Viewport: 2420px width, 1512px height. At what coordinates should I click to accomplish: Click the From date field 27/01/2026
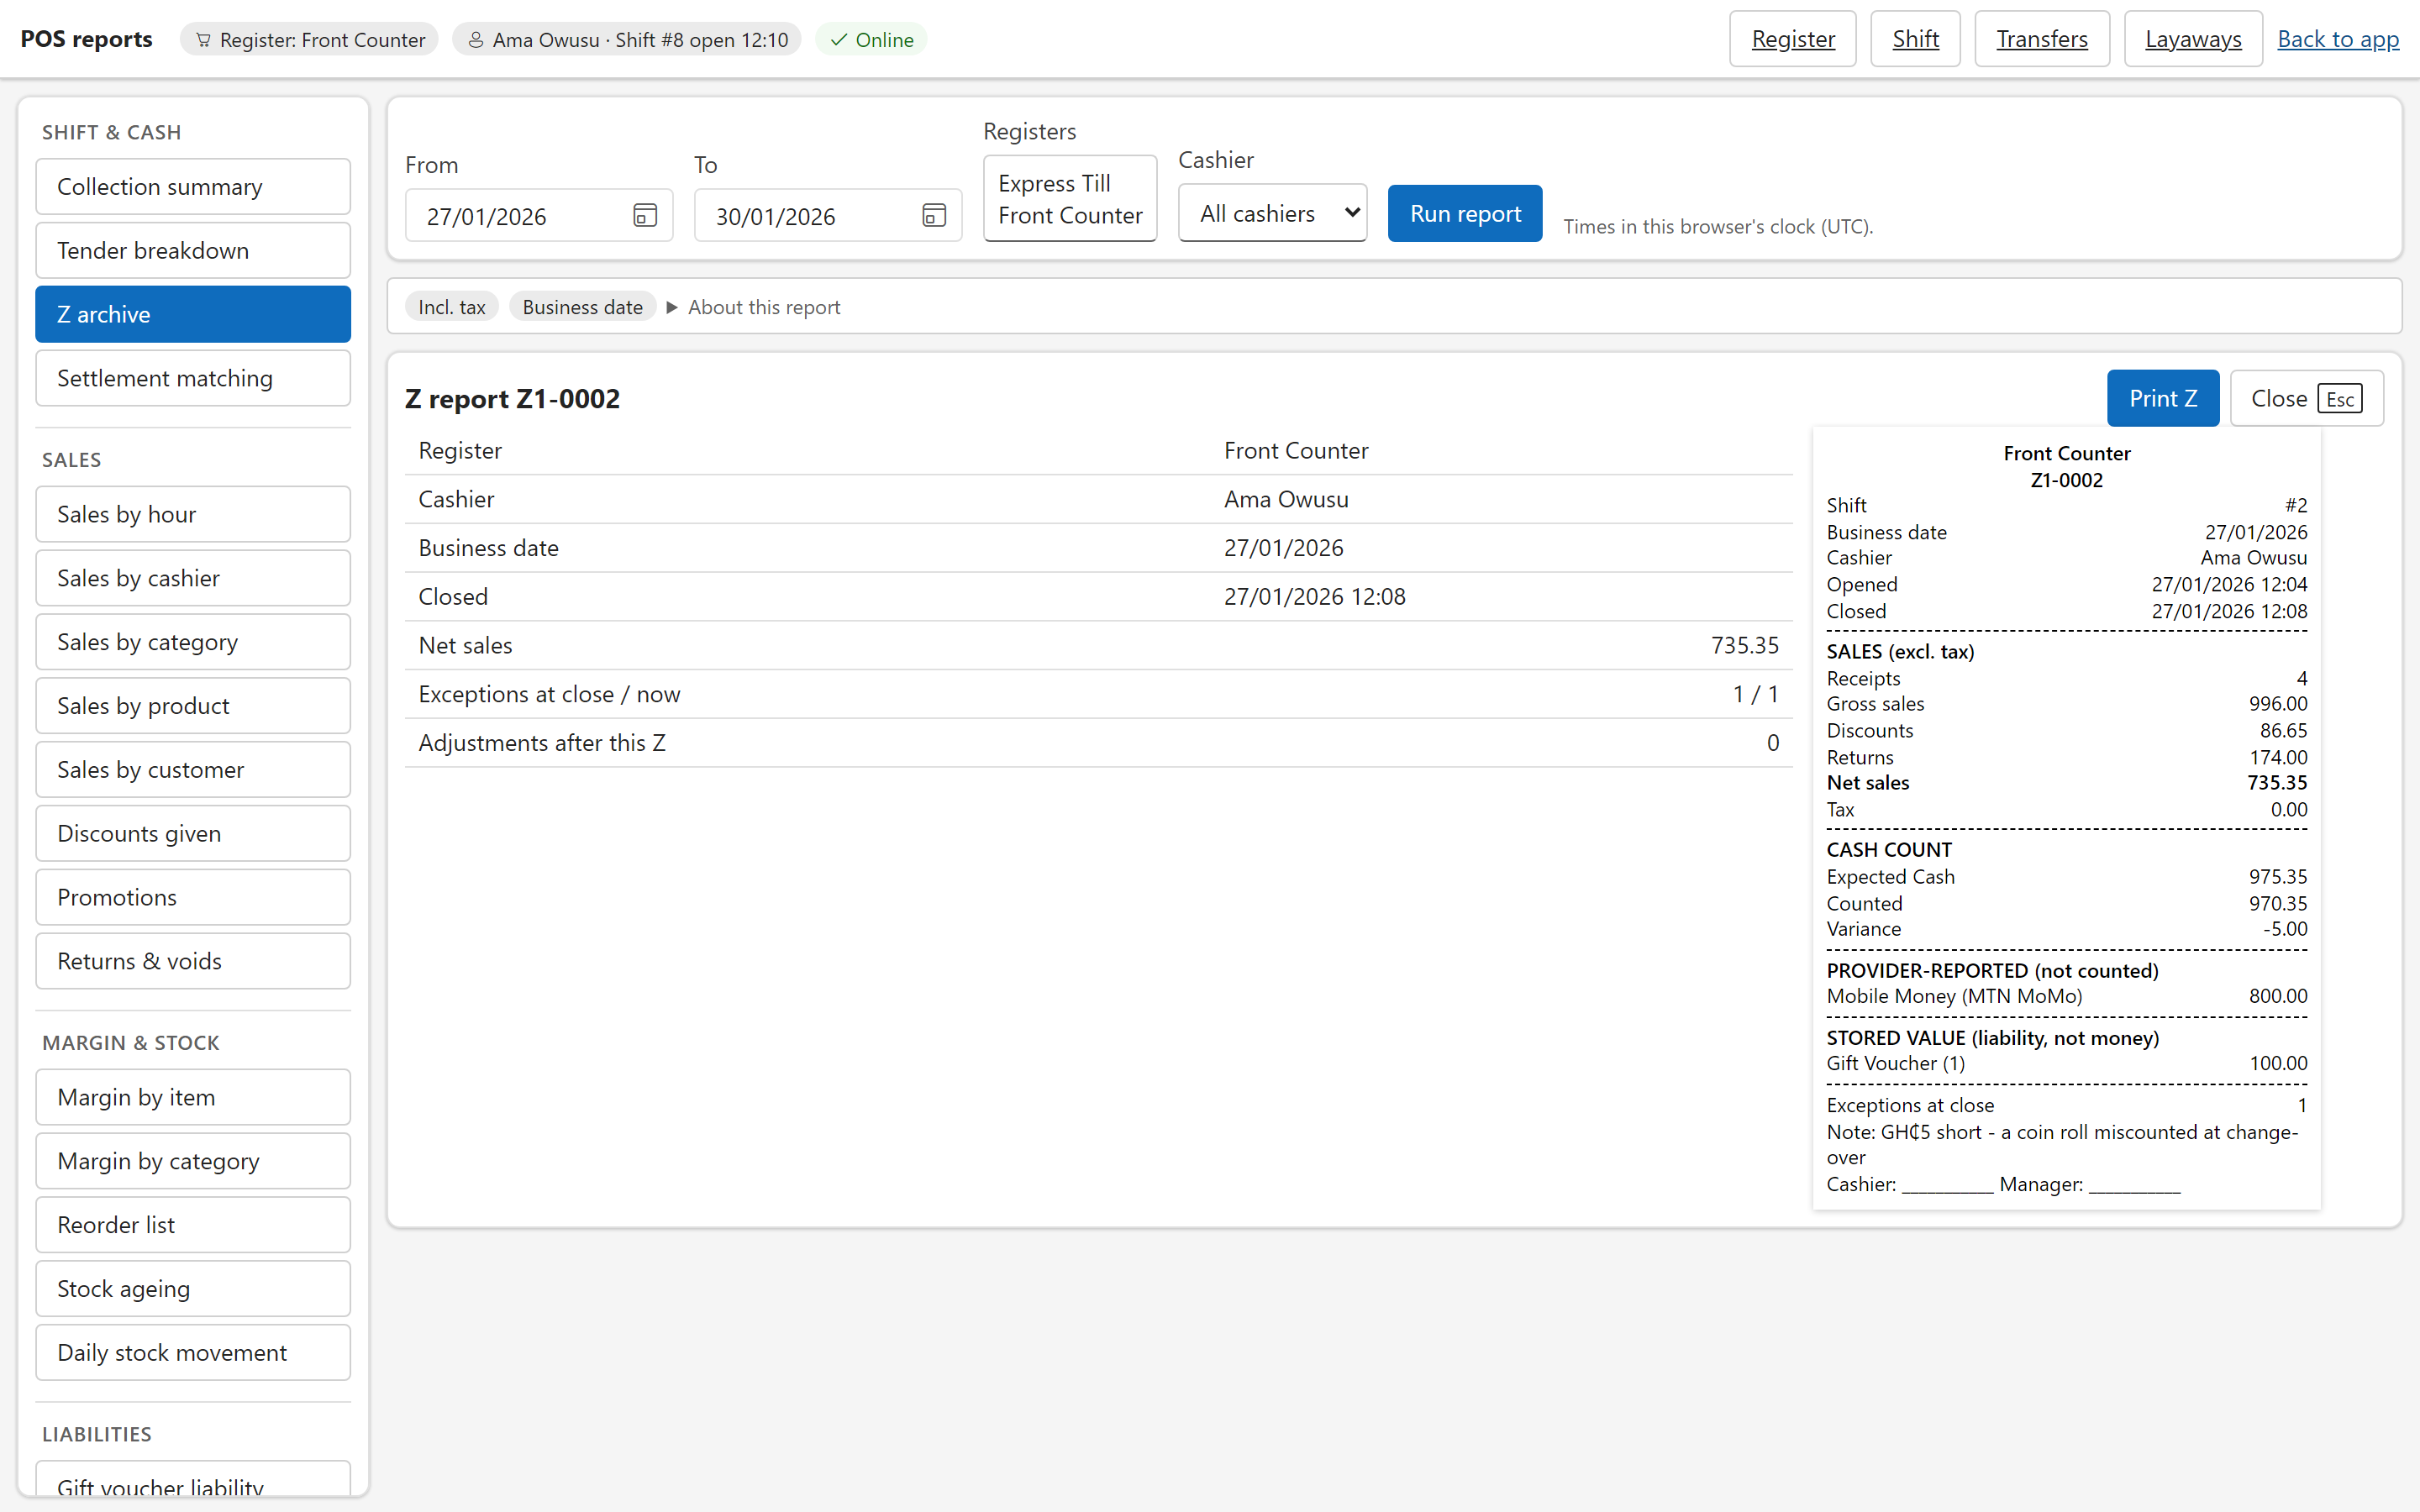(x=539, y=215)
